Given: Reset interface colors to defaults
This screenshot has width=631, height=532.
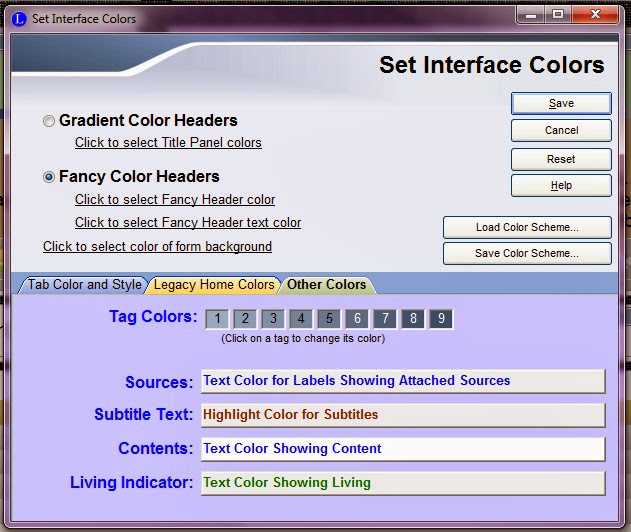Looking at the screenshot, I should pyautogui.click(x=561, y=159).
